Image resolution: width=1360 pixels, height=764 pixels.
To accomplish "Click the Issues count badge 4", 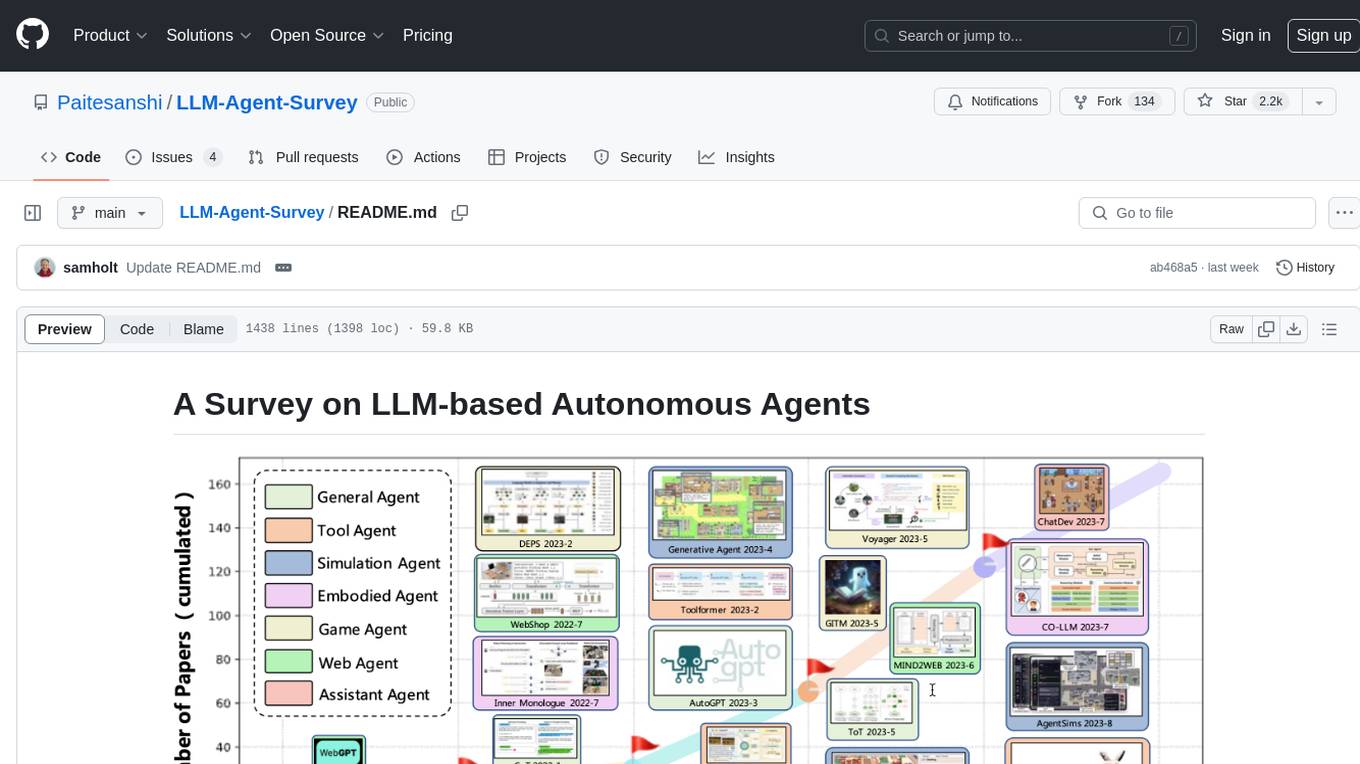I will (212, 157).
